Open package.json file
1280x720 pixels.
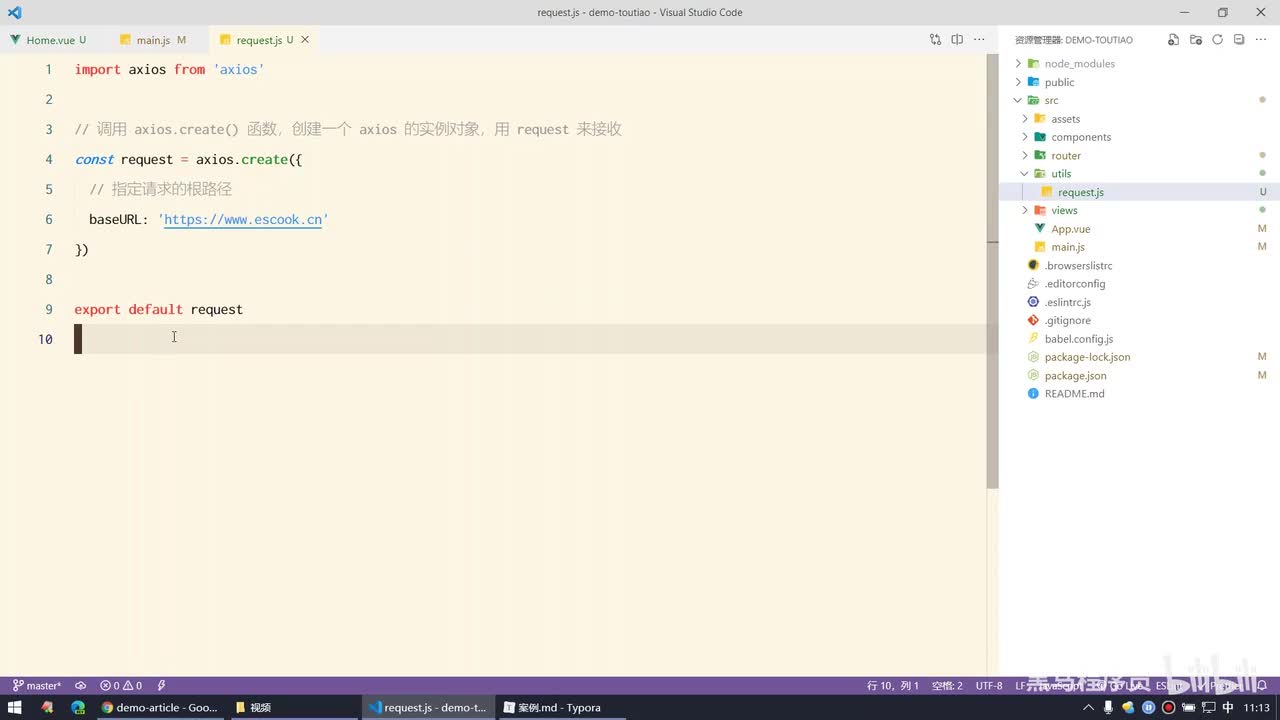click(1139, 375)
